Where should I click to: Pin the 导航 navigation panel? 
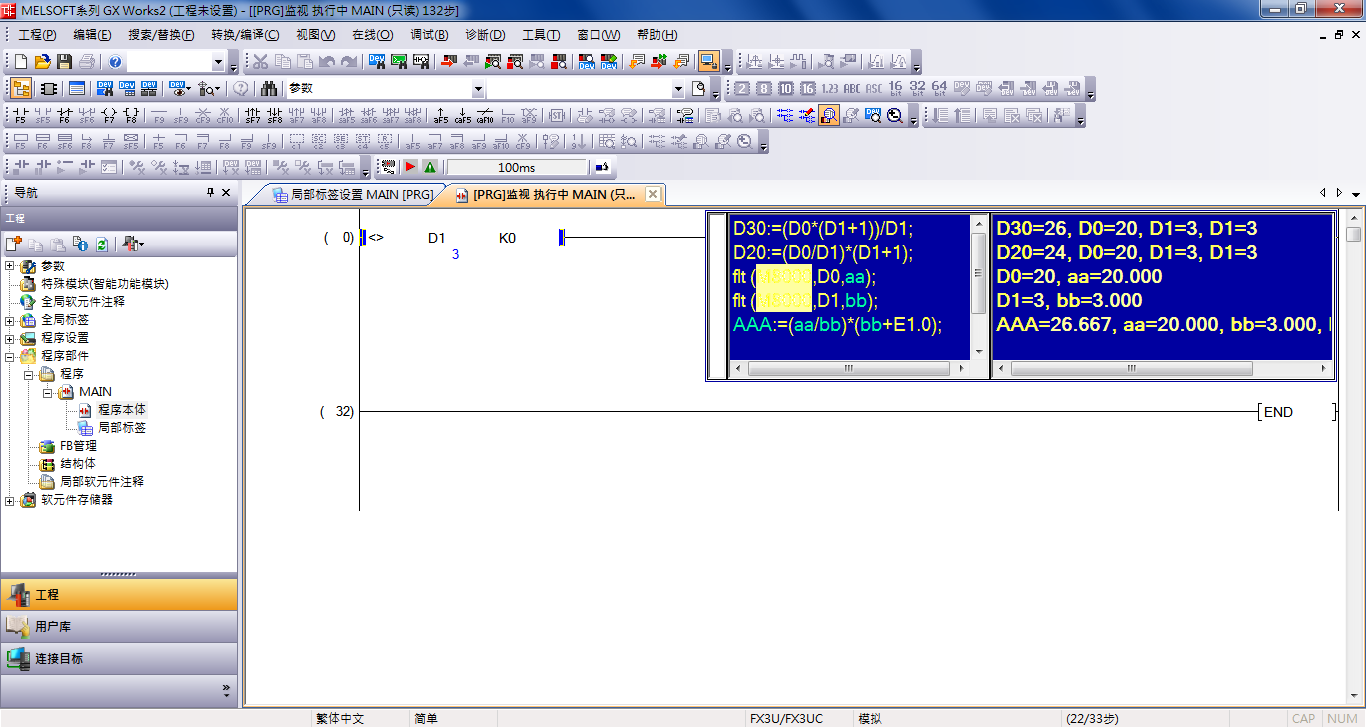point(210,193)
